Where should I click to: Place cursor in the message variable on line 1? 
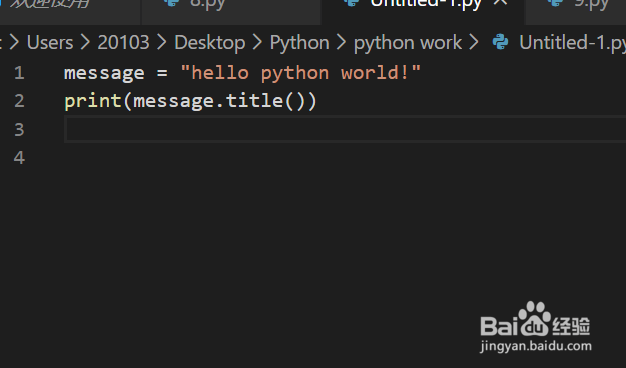click(x=104, y=74)
